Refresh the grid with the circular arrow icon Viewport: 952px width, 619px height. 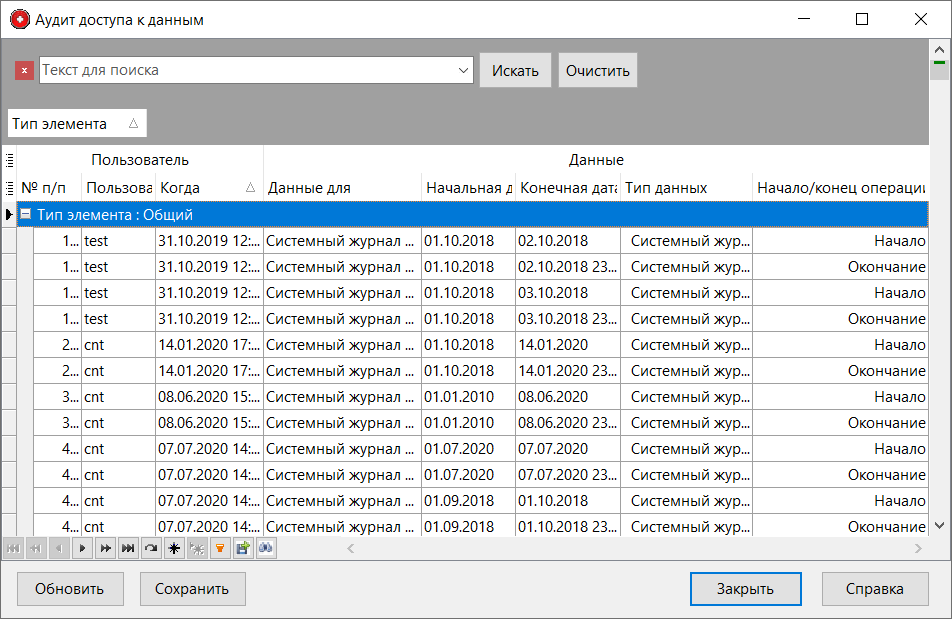151,548
